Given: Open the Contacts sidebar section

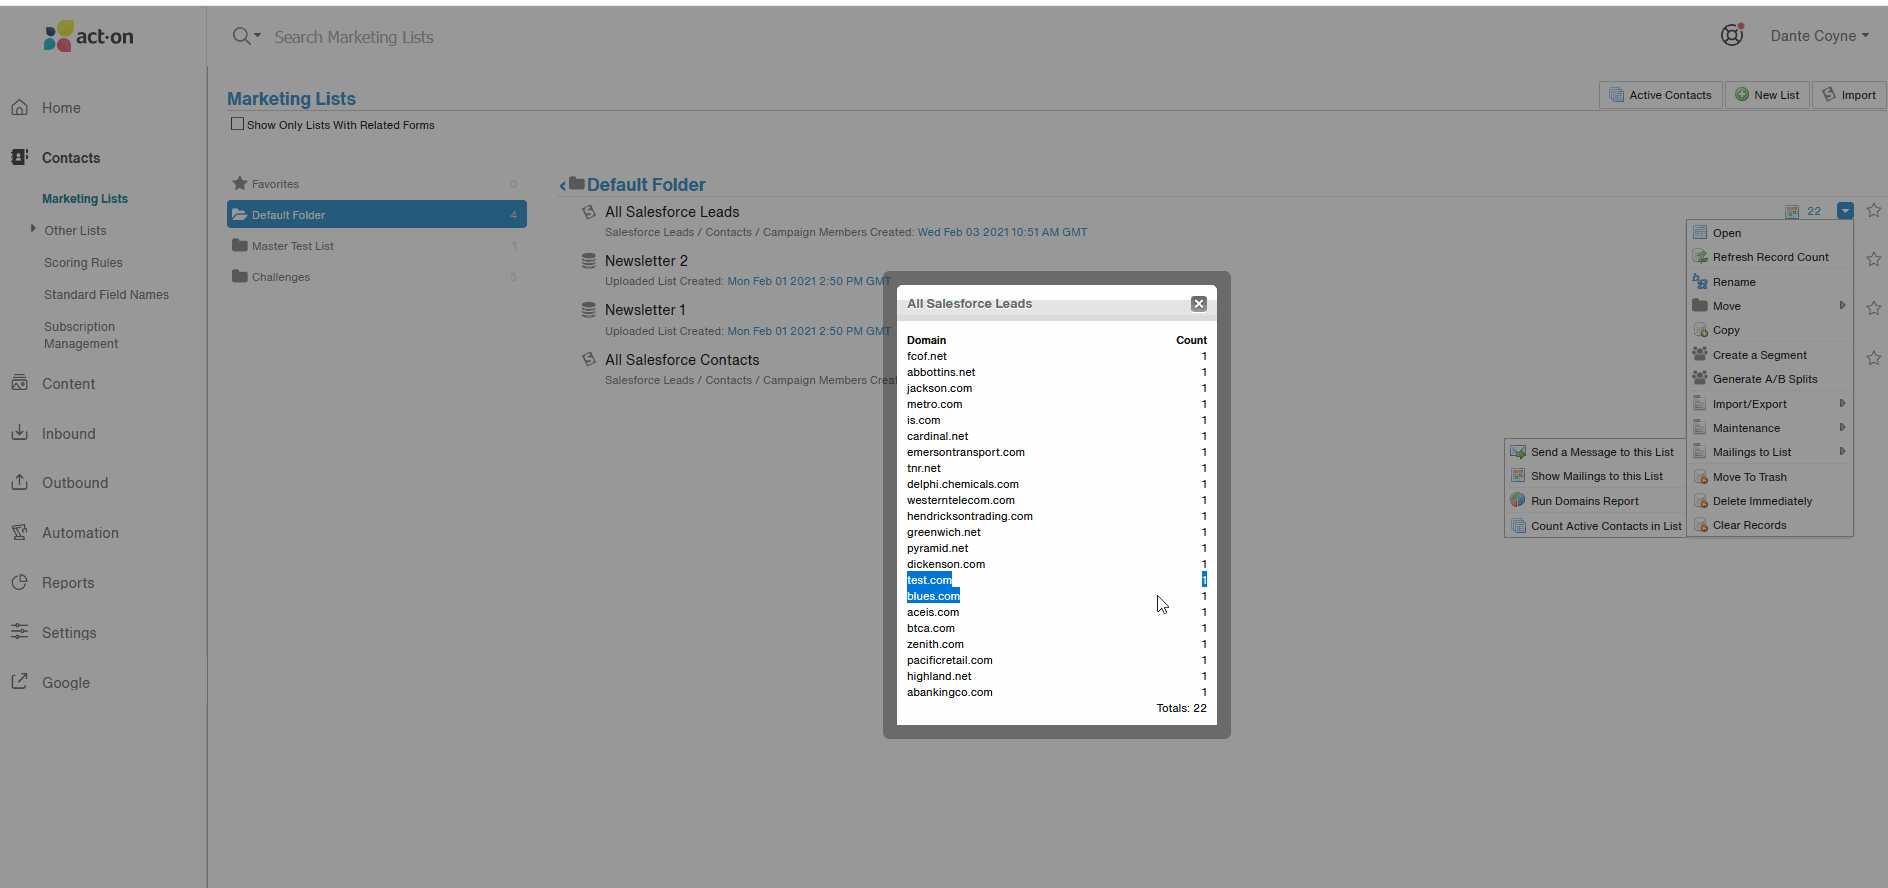Looking at the screenshot, I should pos(70,158).
